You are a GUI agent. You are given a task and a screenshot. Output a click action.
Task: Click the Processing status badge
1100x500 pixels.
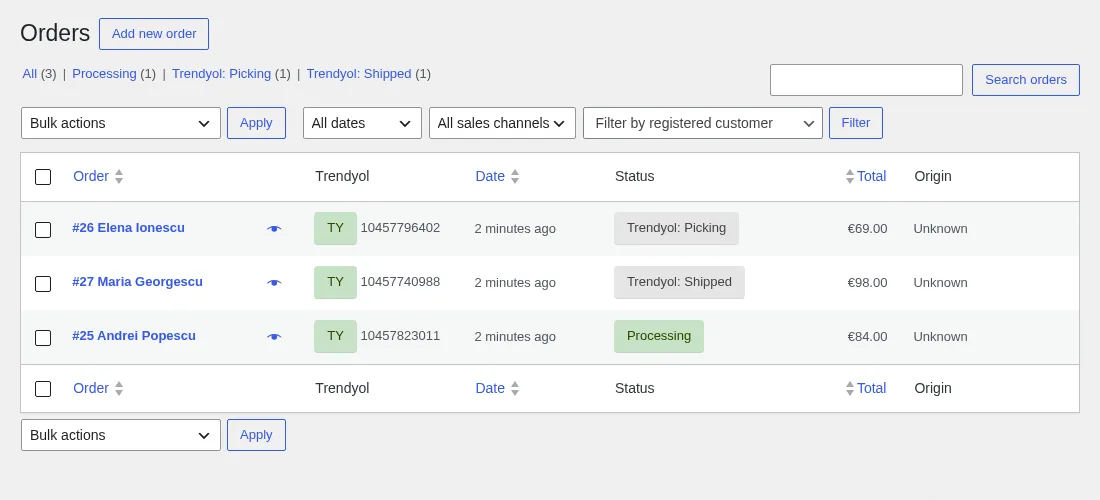659,337
